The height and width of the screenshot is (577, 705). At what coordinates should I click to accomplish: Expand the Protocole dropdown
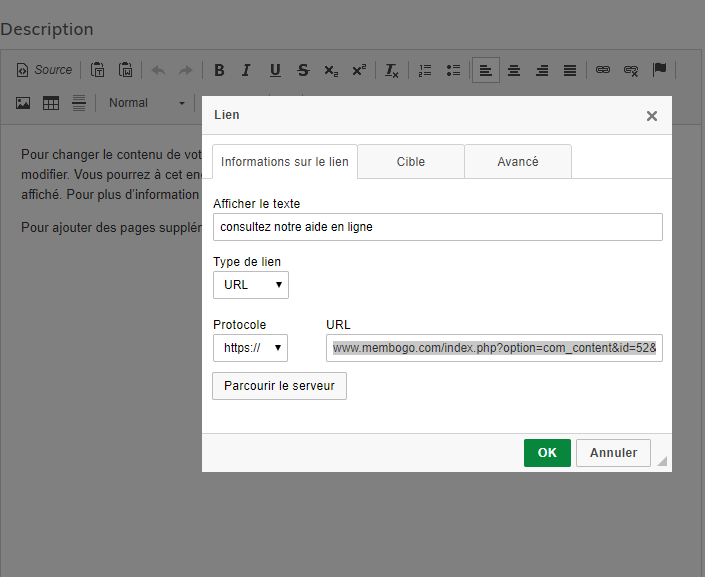pos(251,348)
